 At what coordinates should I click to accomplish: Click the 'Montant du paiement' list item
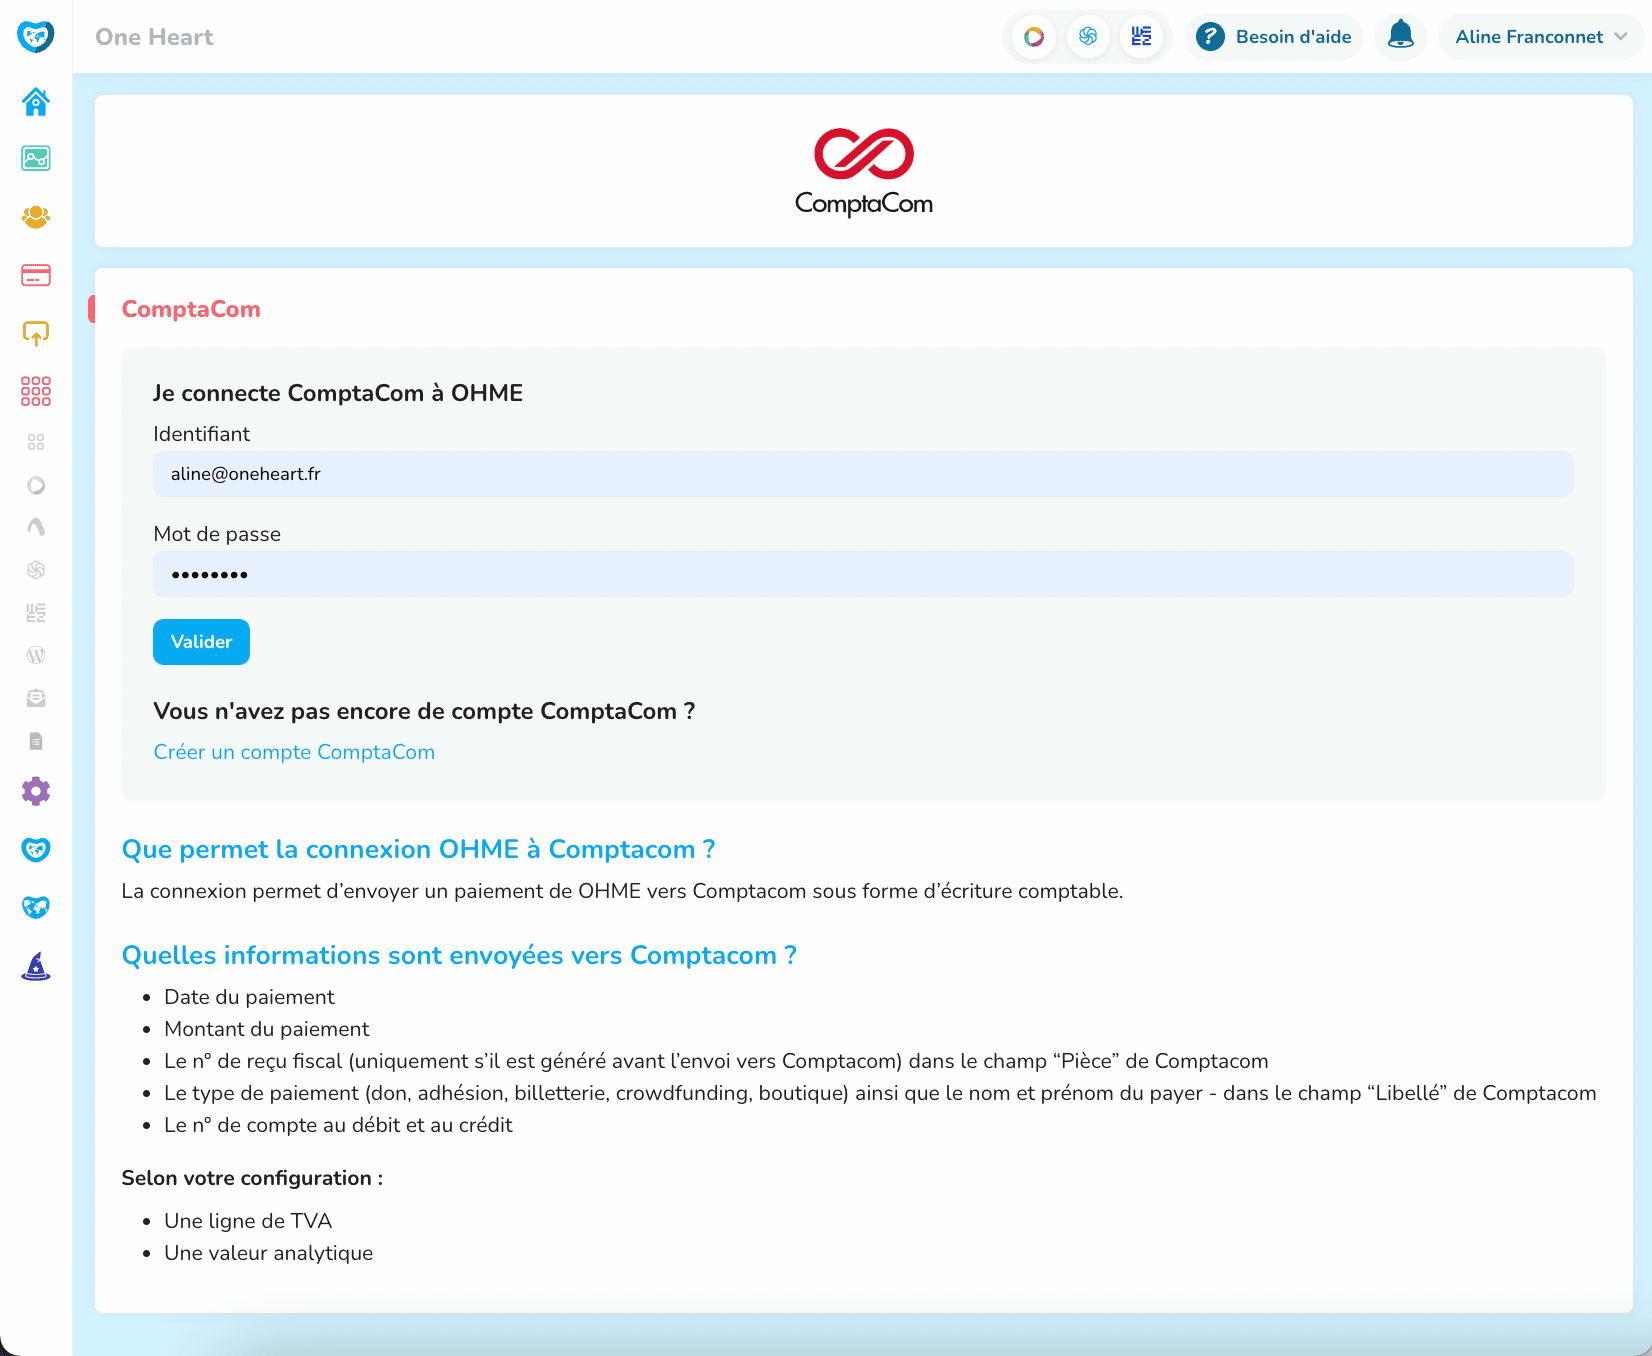[x=266, y=1029]
